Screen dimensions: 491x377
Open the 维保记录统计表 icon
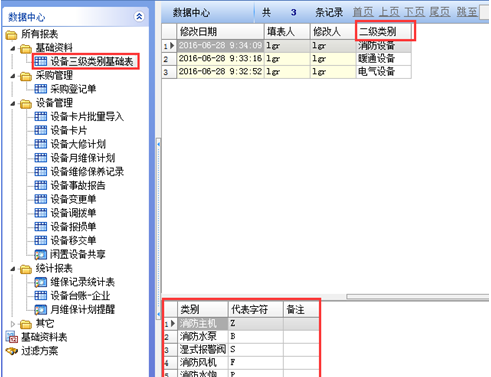[x=41, y=282]
